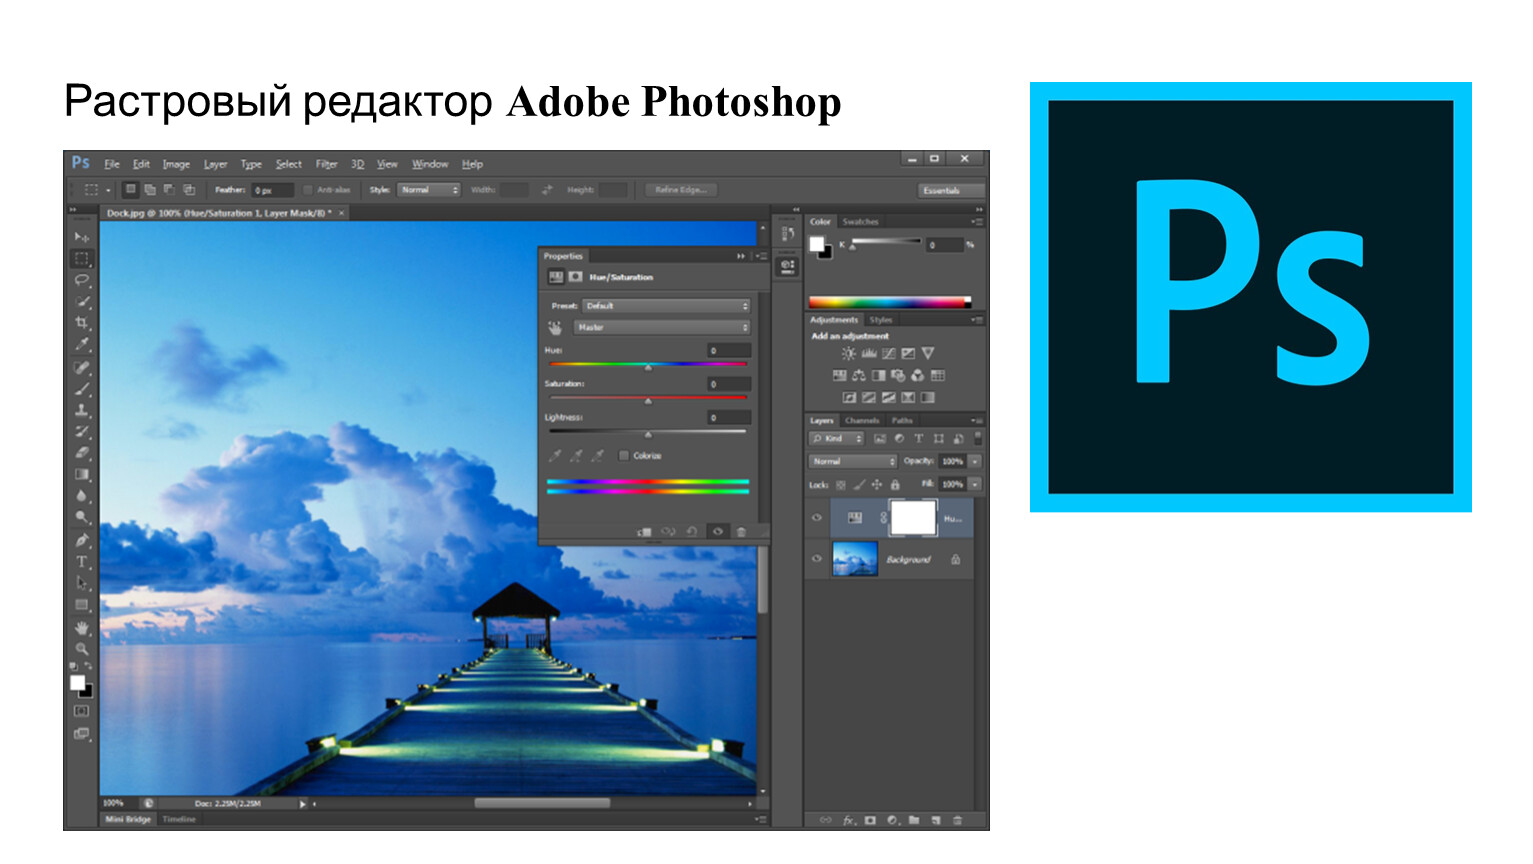
Task: Click the on-image adjustment hand tool
Action: (x=555, y=328)
